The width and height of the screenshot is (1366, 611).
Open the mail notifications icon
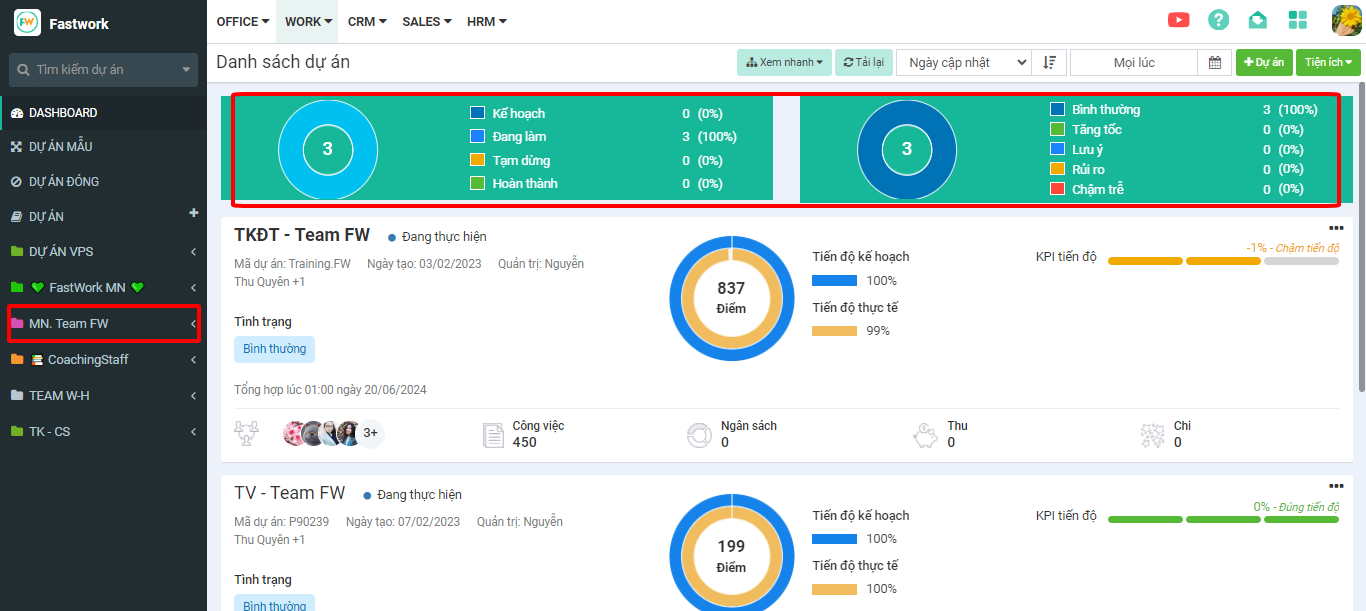point(1258,20)
